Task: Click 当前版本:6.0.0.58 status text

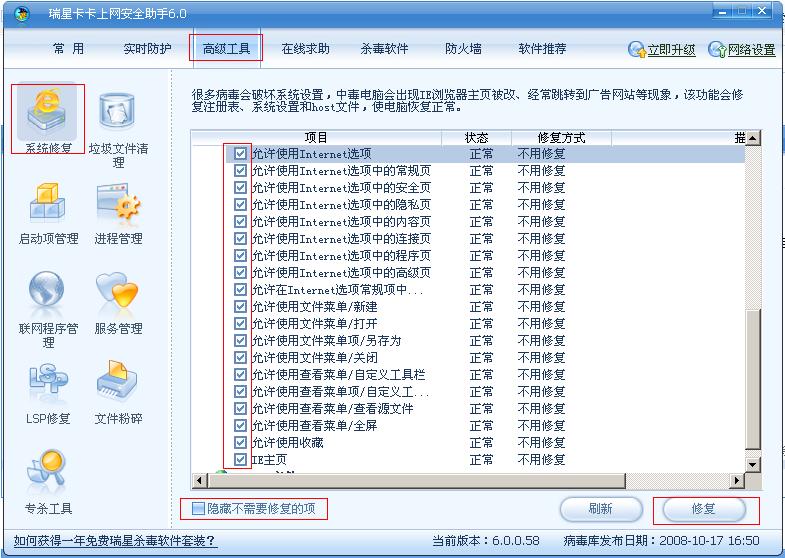Action: (x=486, y=541)
